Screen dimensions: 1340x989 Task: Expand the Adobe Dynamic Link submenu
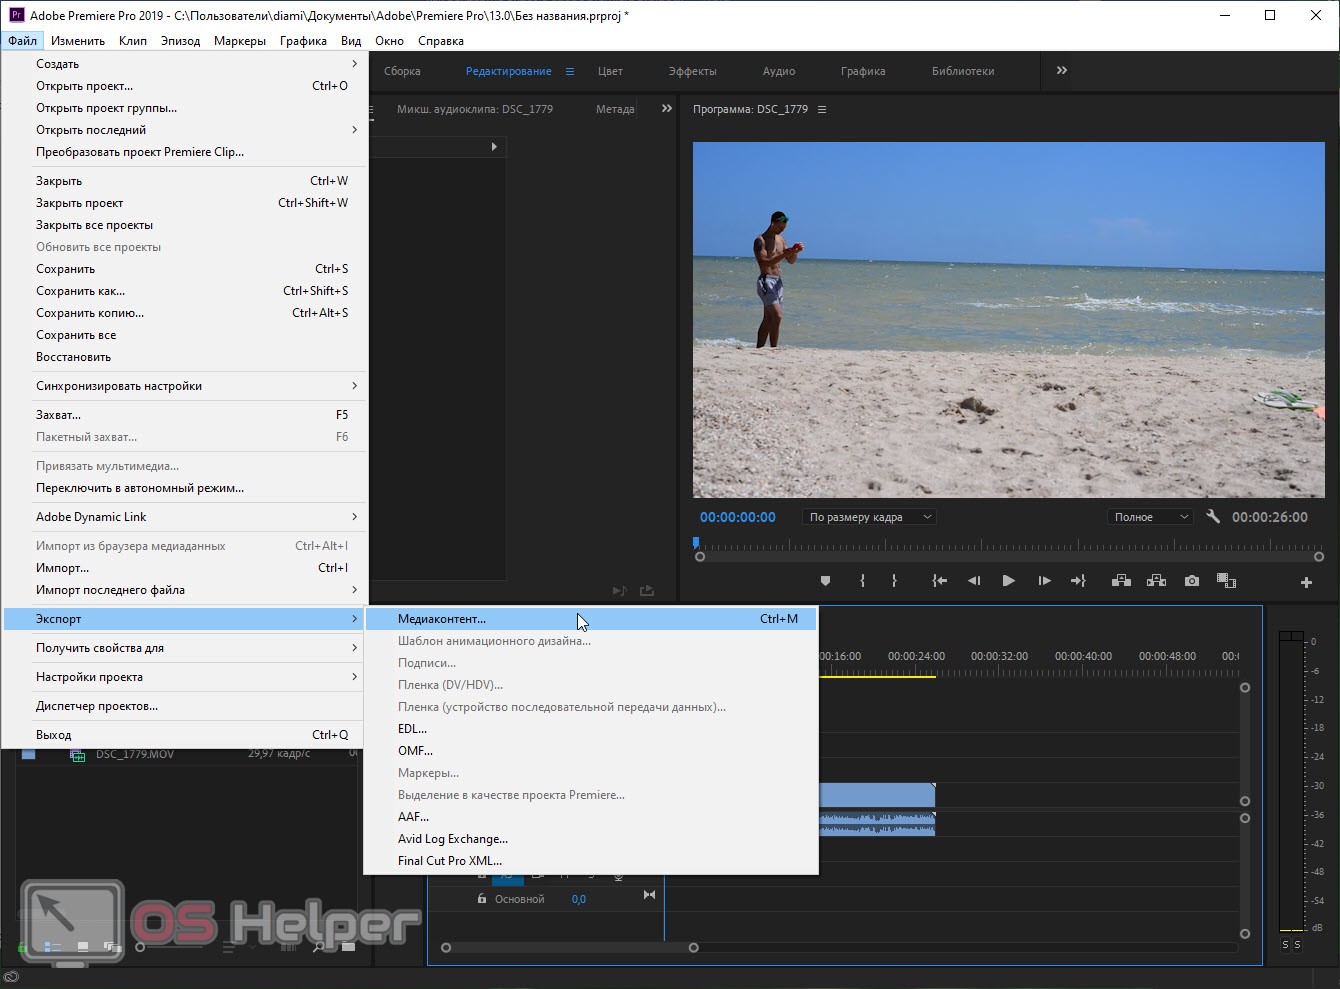(185, 517)
